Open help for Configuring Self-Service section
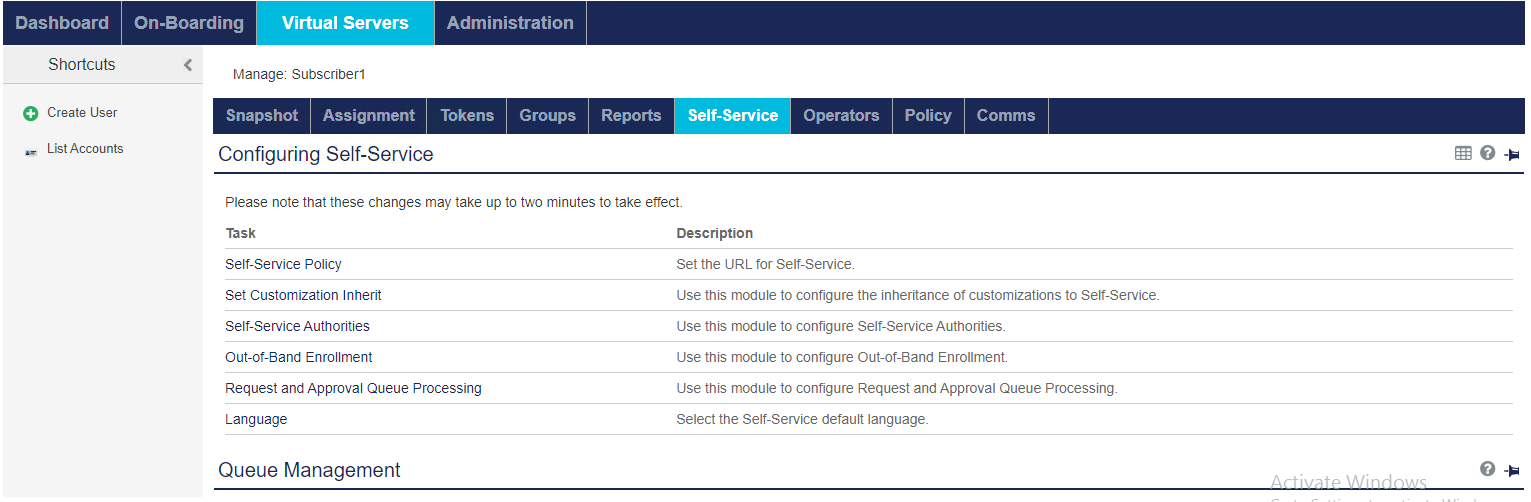 click(x=1487, y=153)
